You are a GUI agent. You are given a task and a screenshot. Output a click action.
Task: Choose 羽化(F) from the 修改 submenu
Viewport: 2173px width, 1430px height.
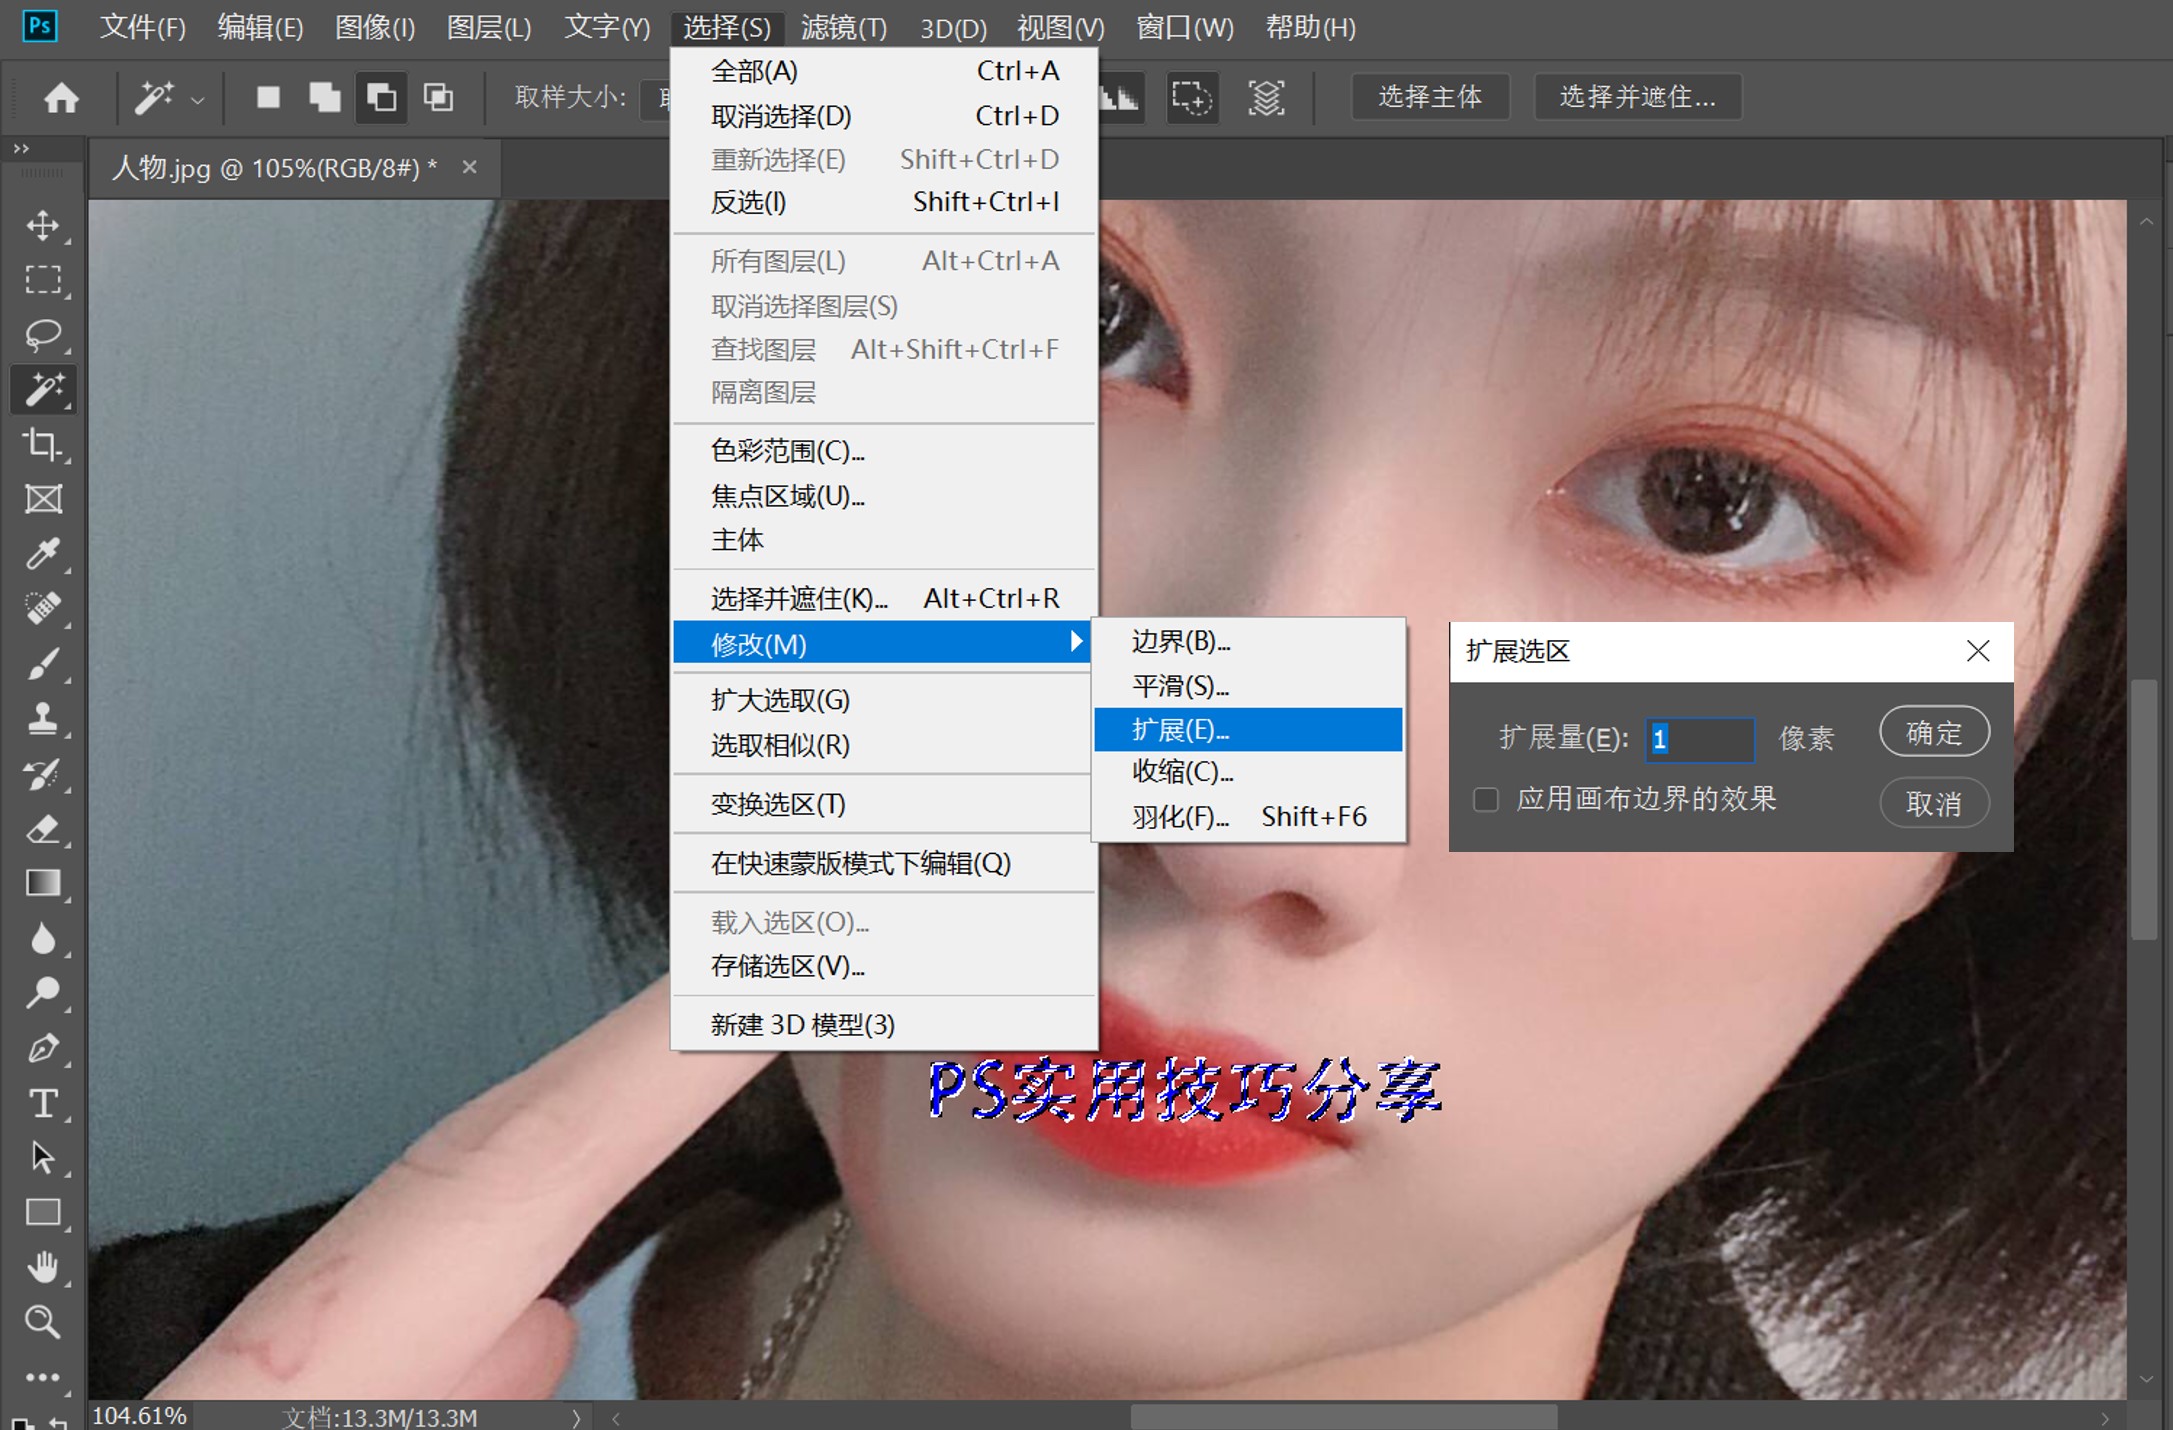[x=1180, y=815]
